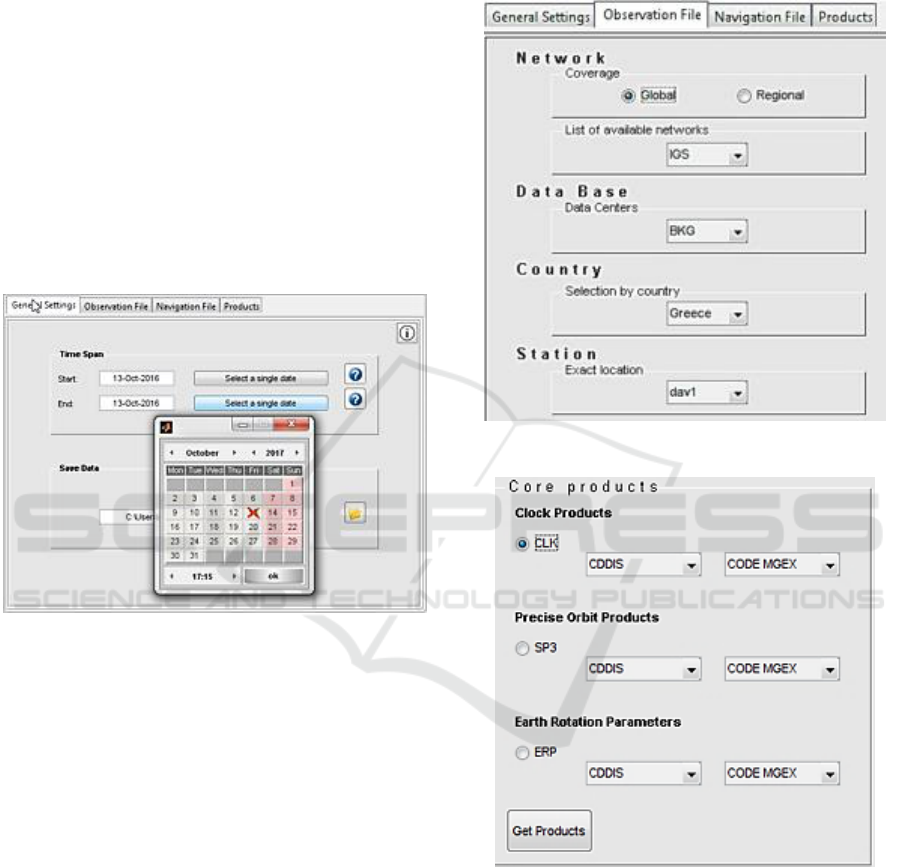Advance to next month after October
Screen dimensions: 901x867
click(234, 453)
